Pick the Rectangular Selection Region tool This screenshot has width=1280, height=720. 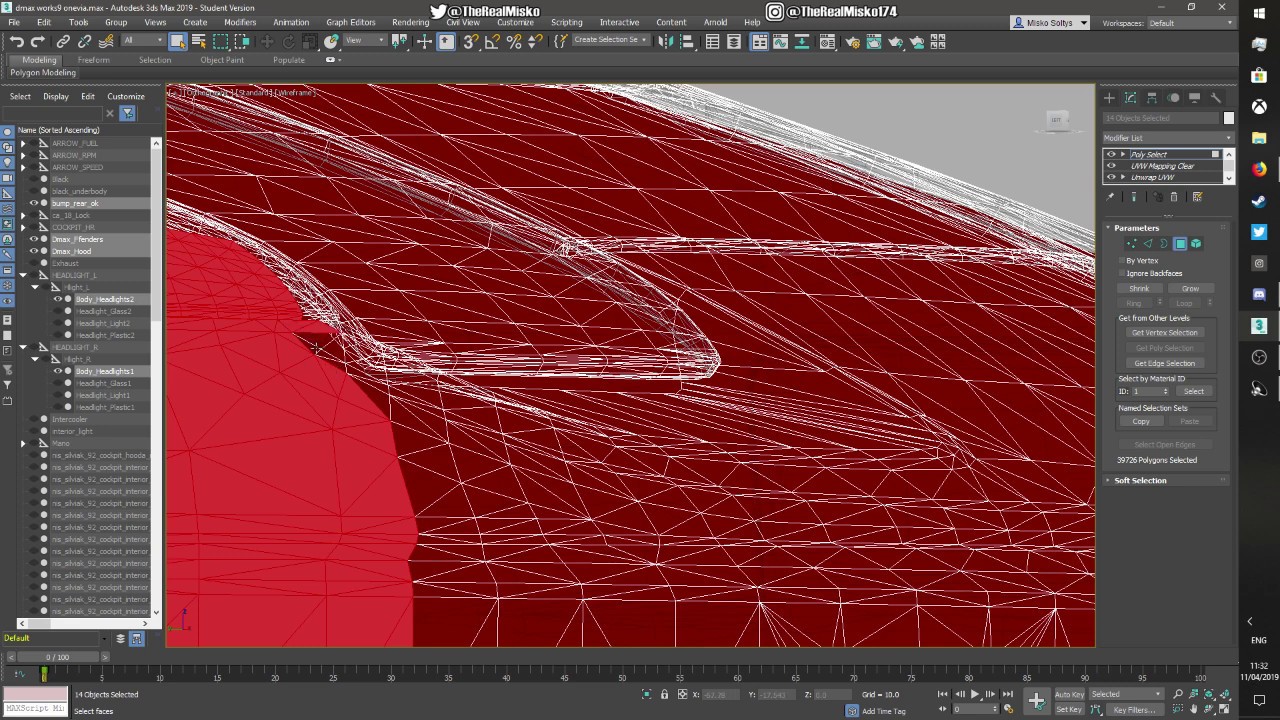220,41
